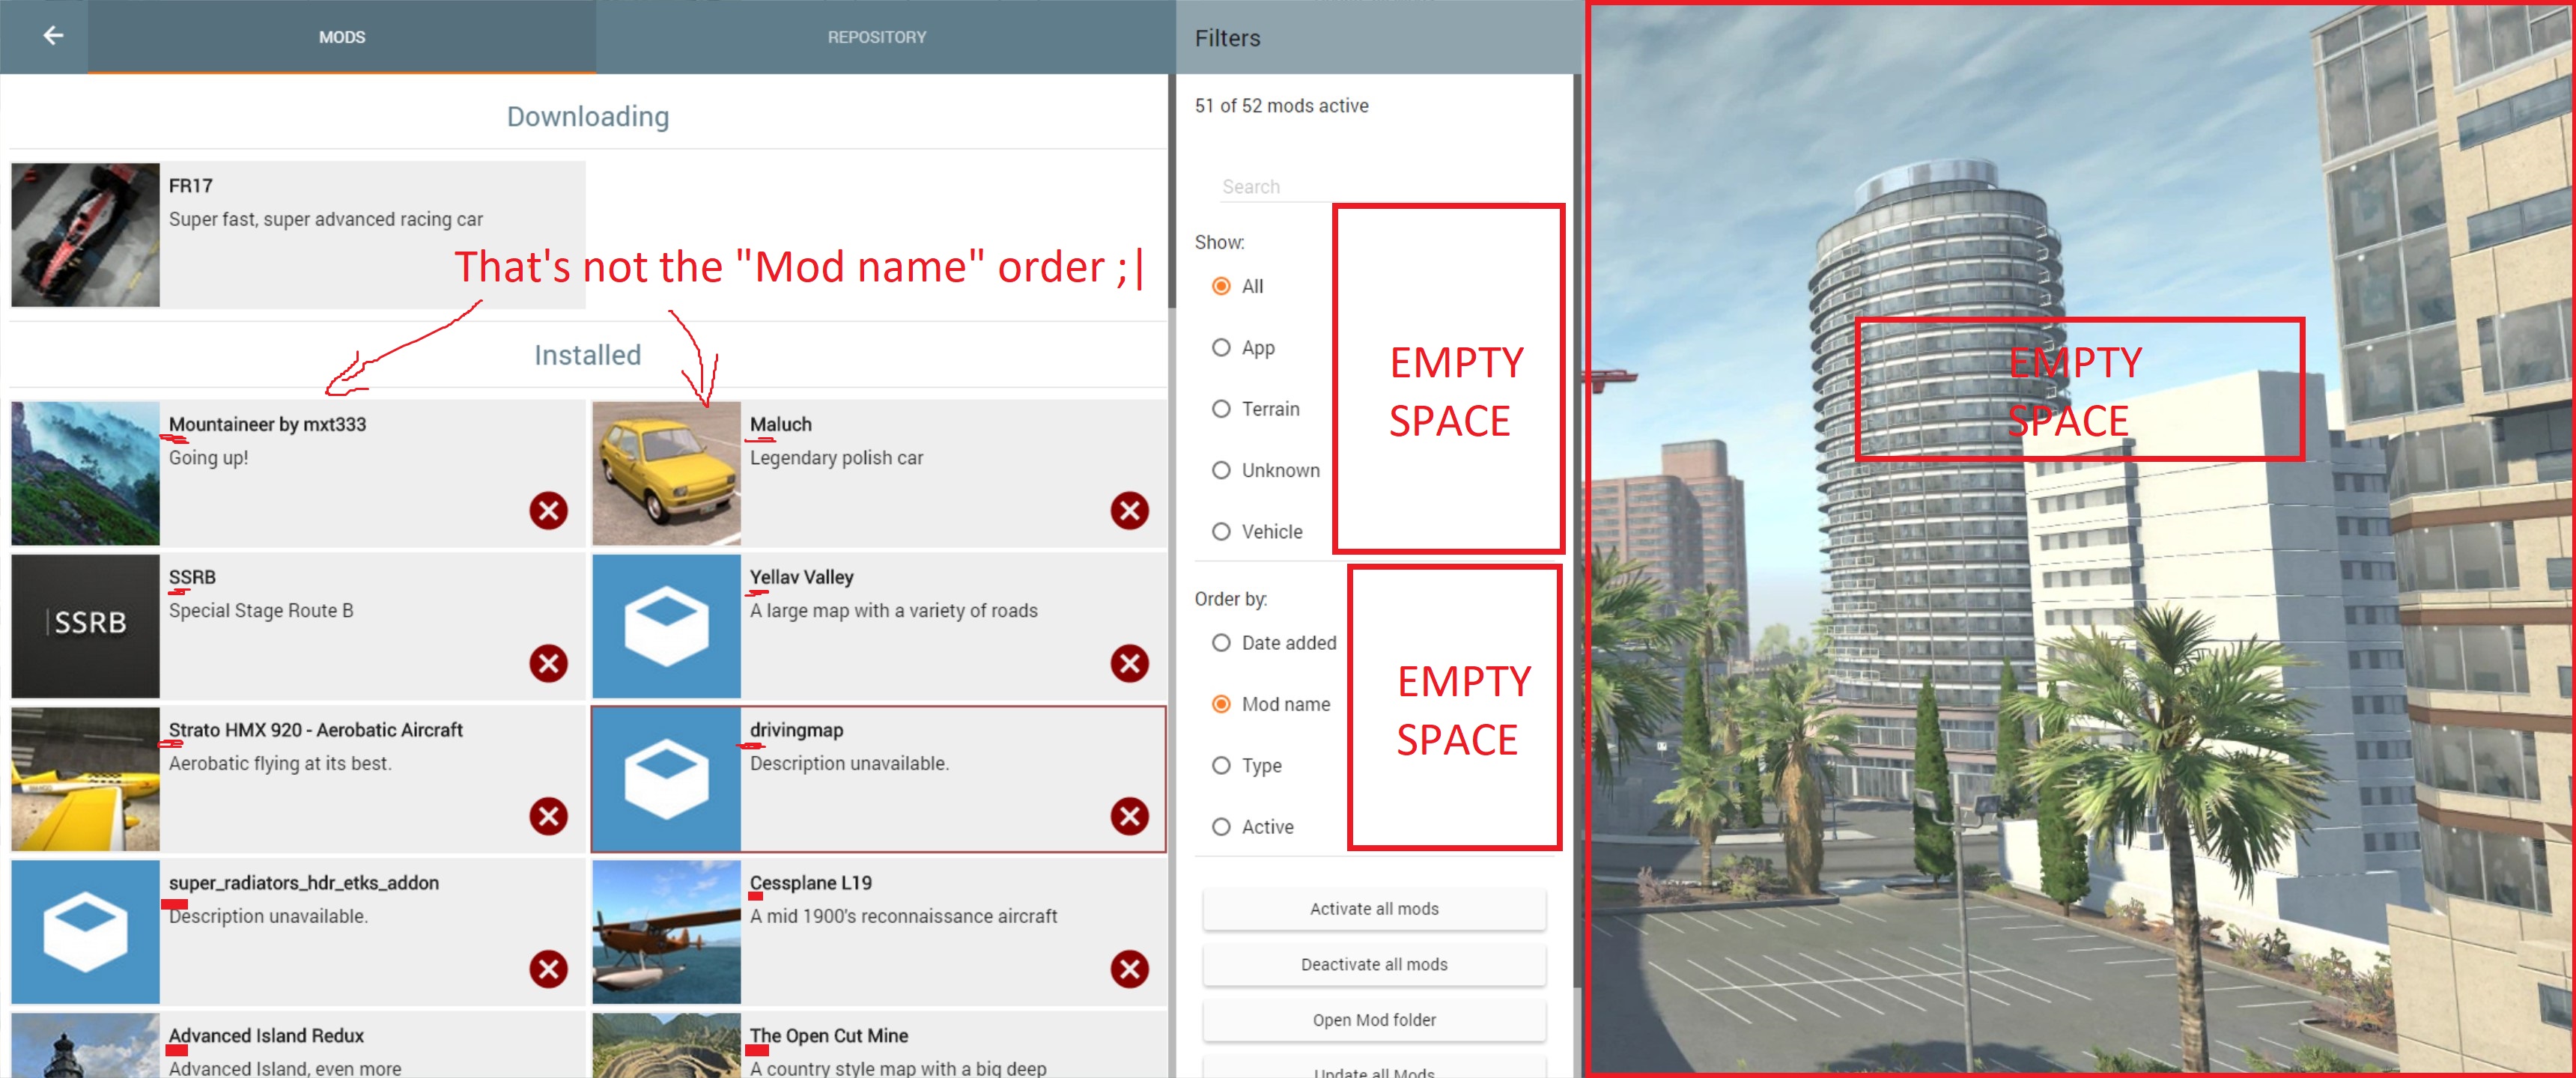Click the mods list vertical scrollbar

click(x=1171, y=190)
